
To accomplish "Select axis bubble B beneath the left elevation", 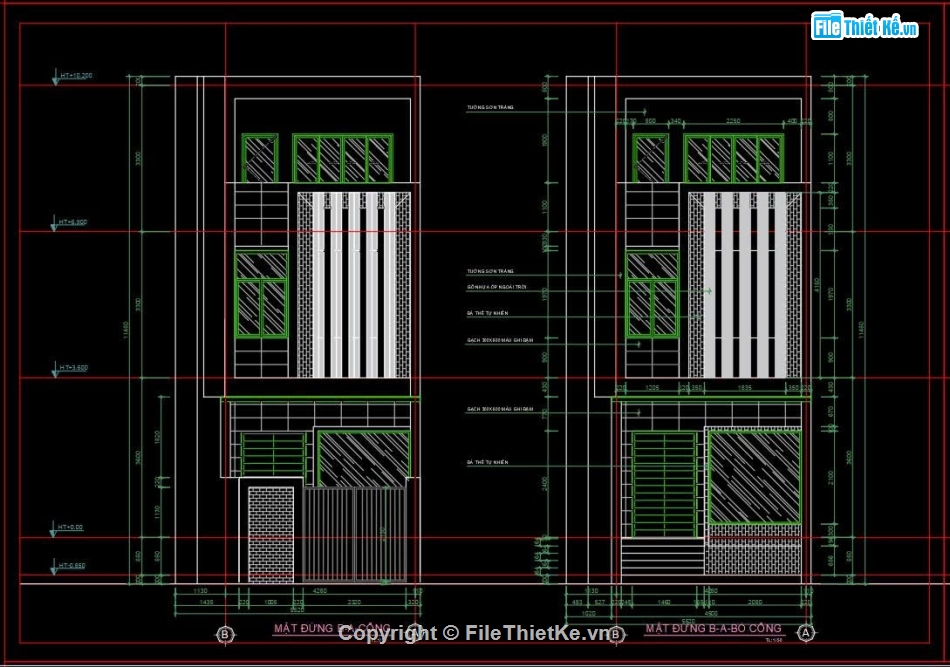I will [225, 634].
